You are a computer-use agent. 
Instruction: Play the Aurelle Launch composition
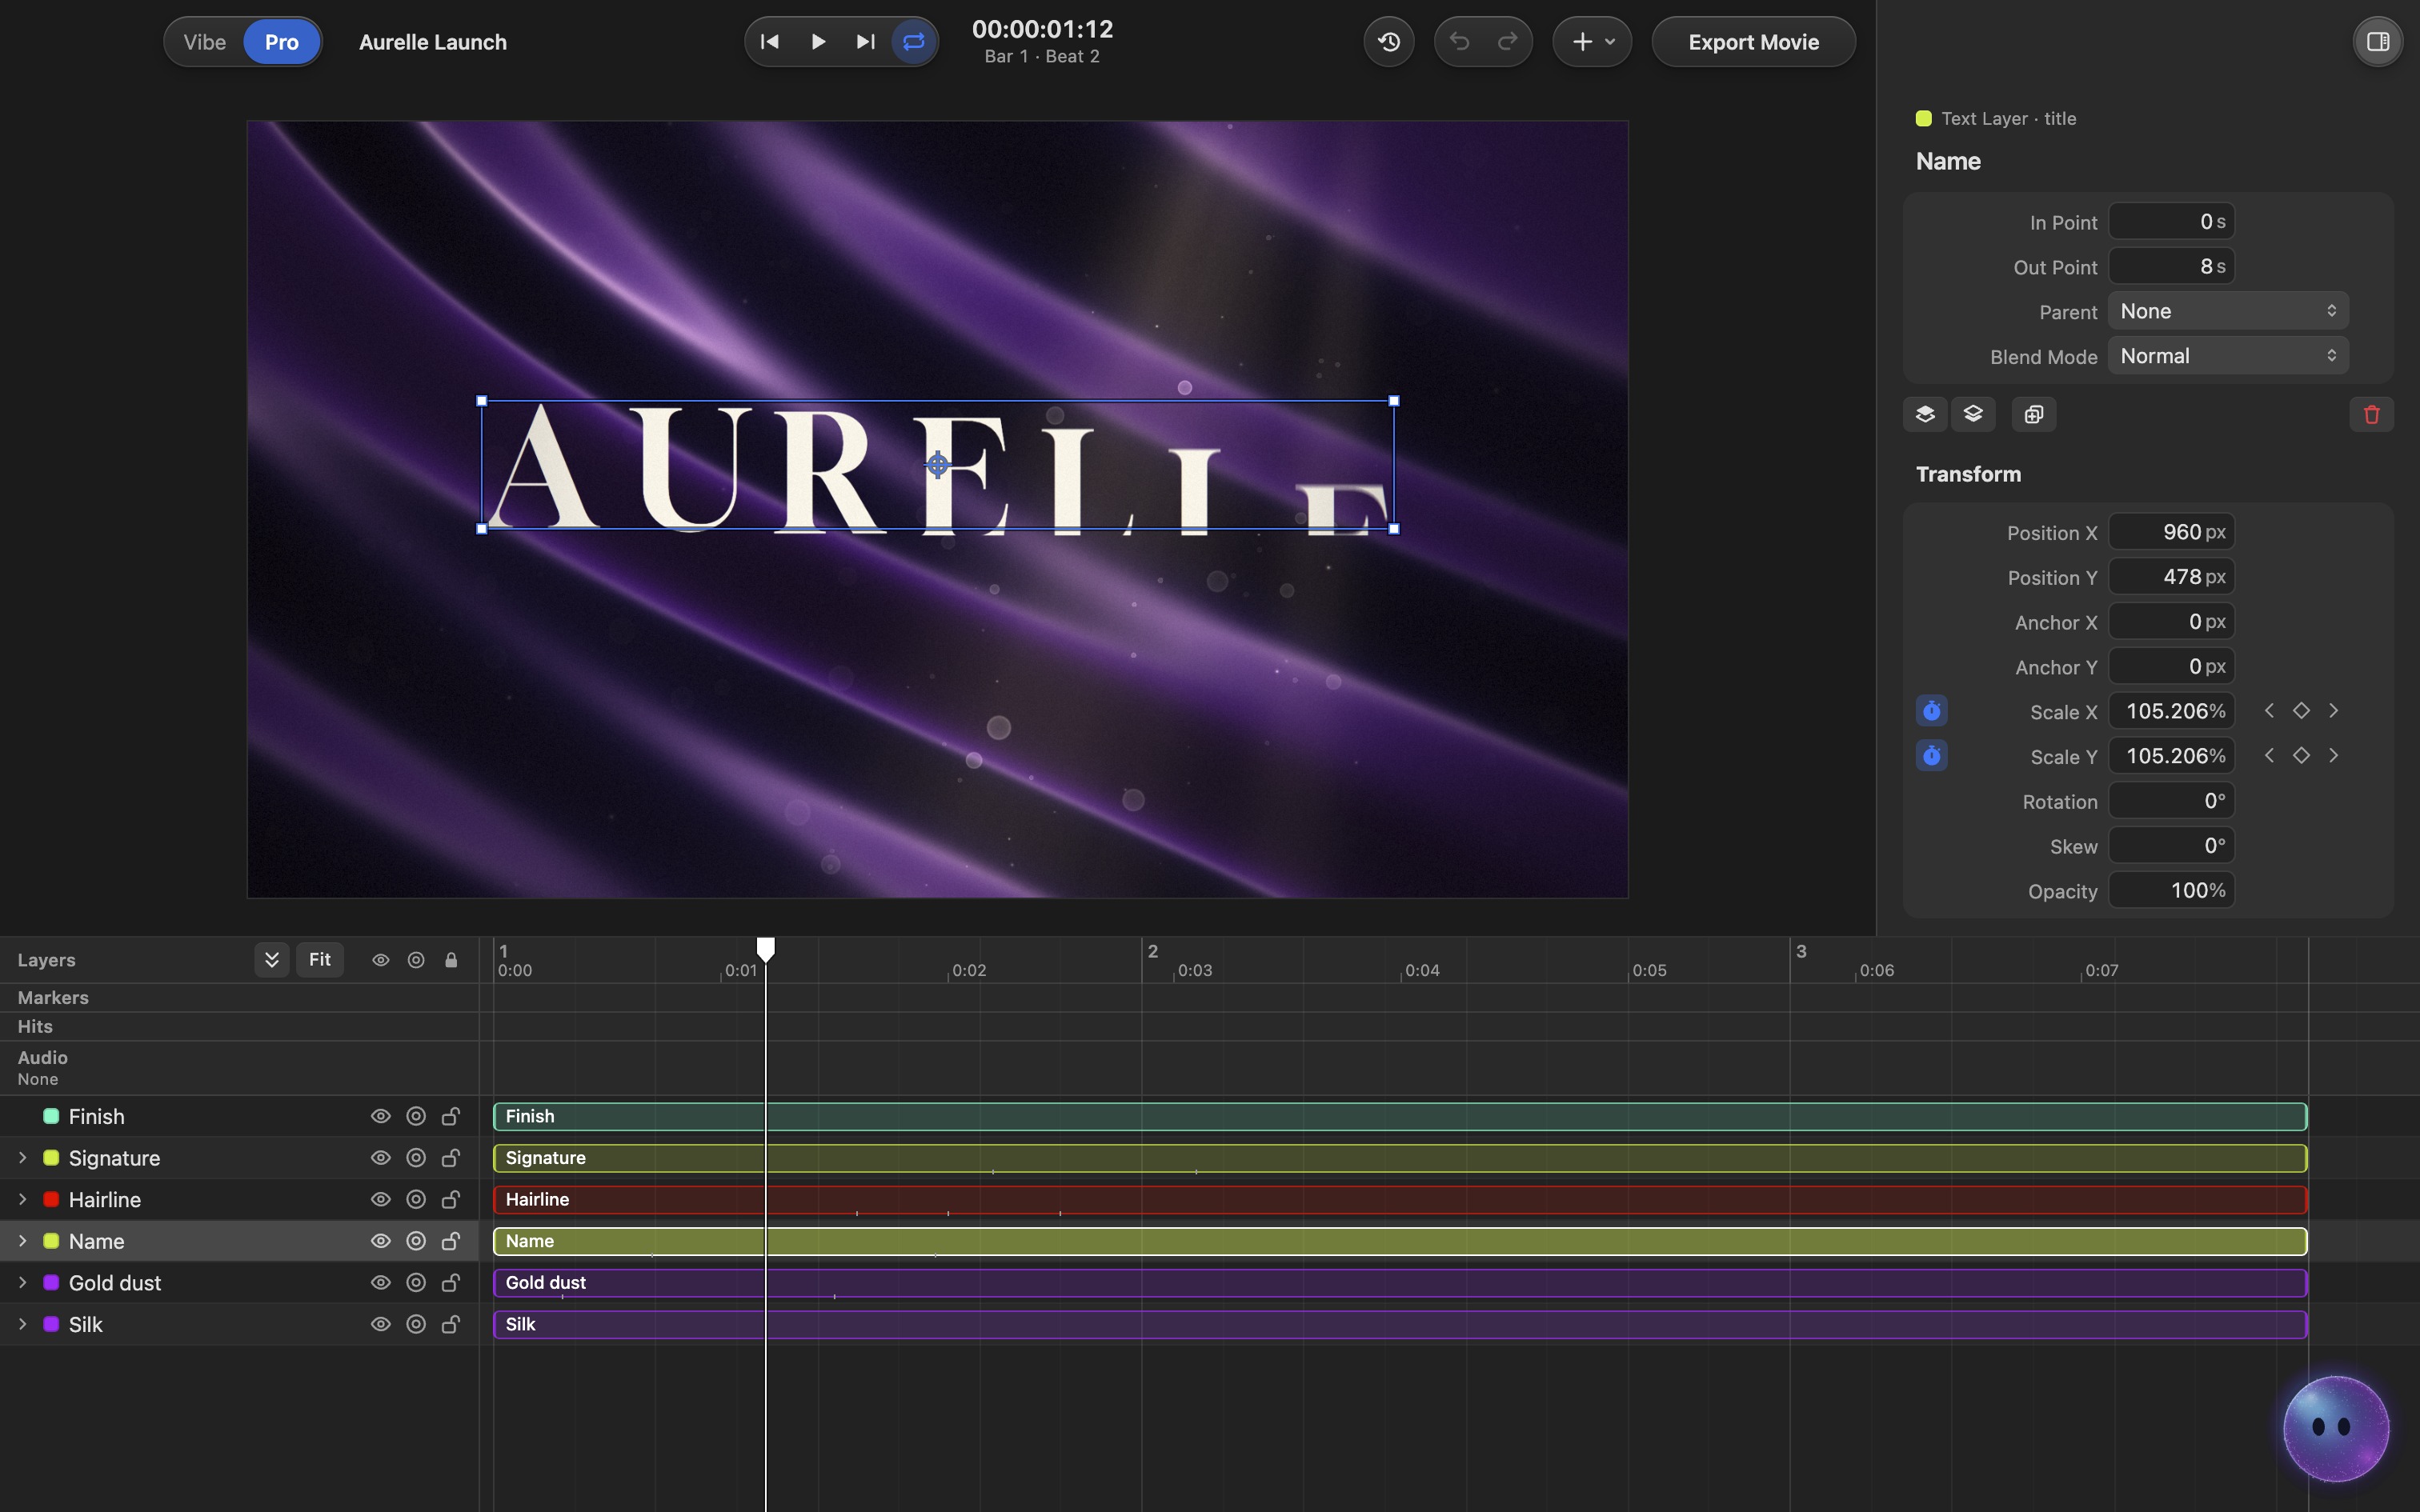(818, 42)
